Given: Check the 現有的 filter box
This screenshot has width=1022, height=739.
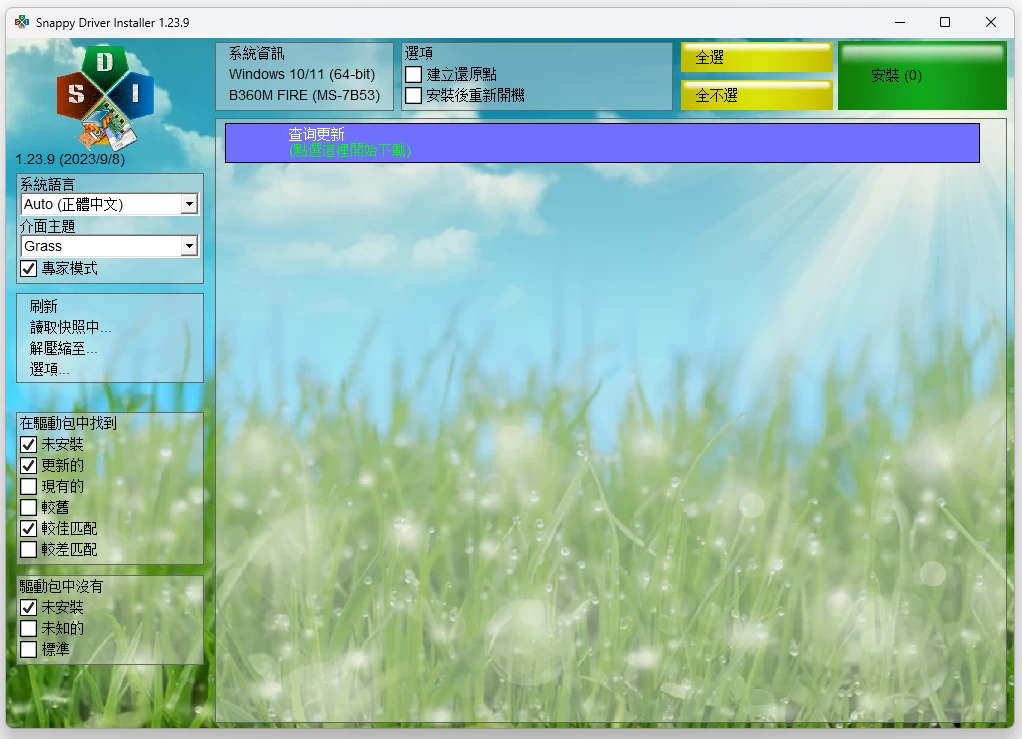Looking at the screenshot, I should pyautogui.click(x=29, y=487).
